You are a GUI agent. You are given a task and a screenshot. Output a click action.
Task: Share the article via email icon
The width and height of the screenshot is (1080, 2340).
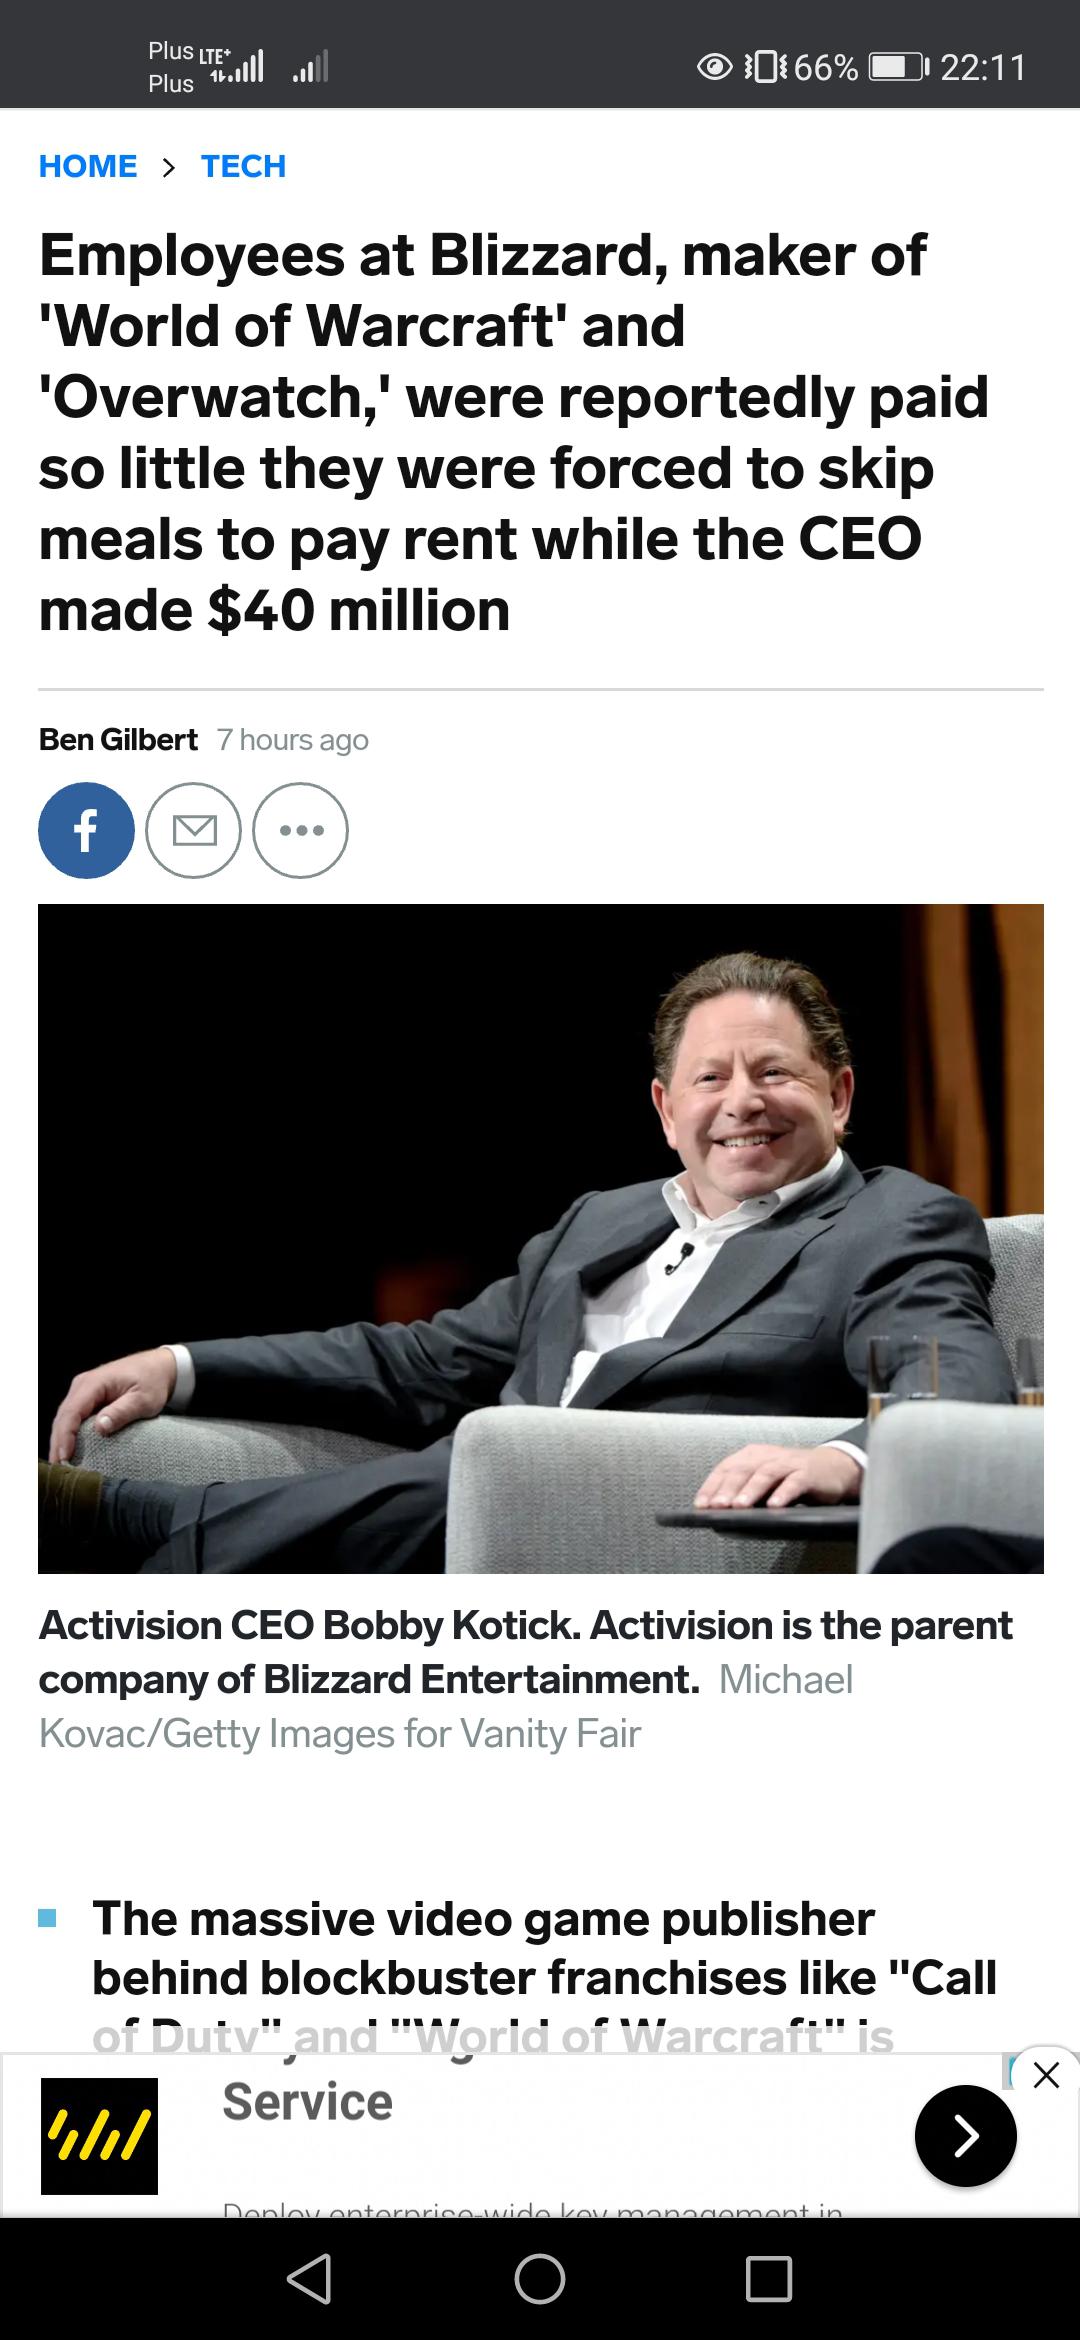tap(194, 830)
